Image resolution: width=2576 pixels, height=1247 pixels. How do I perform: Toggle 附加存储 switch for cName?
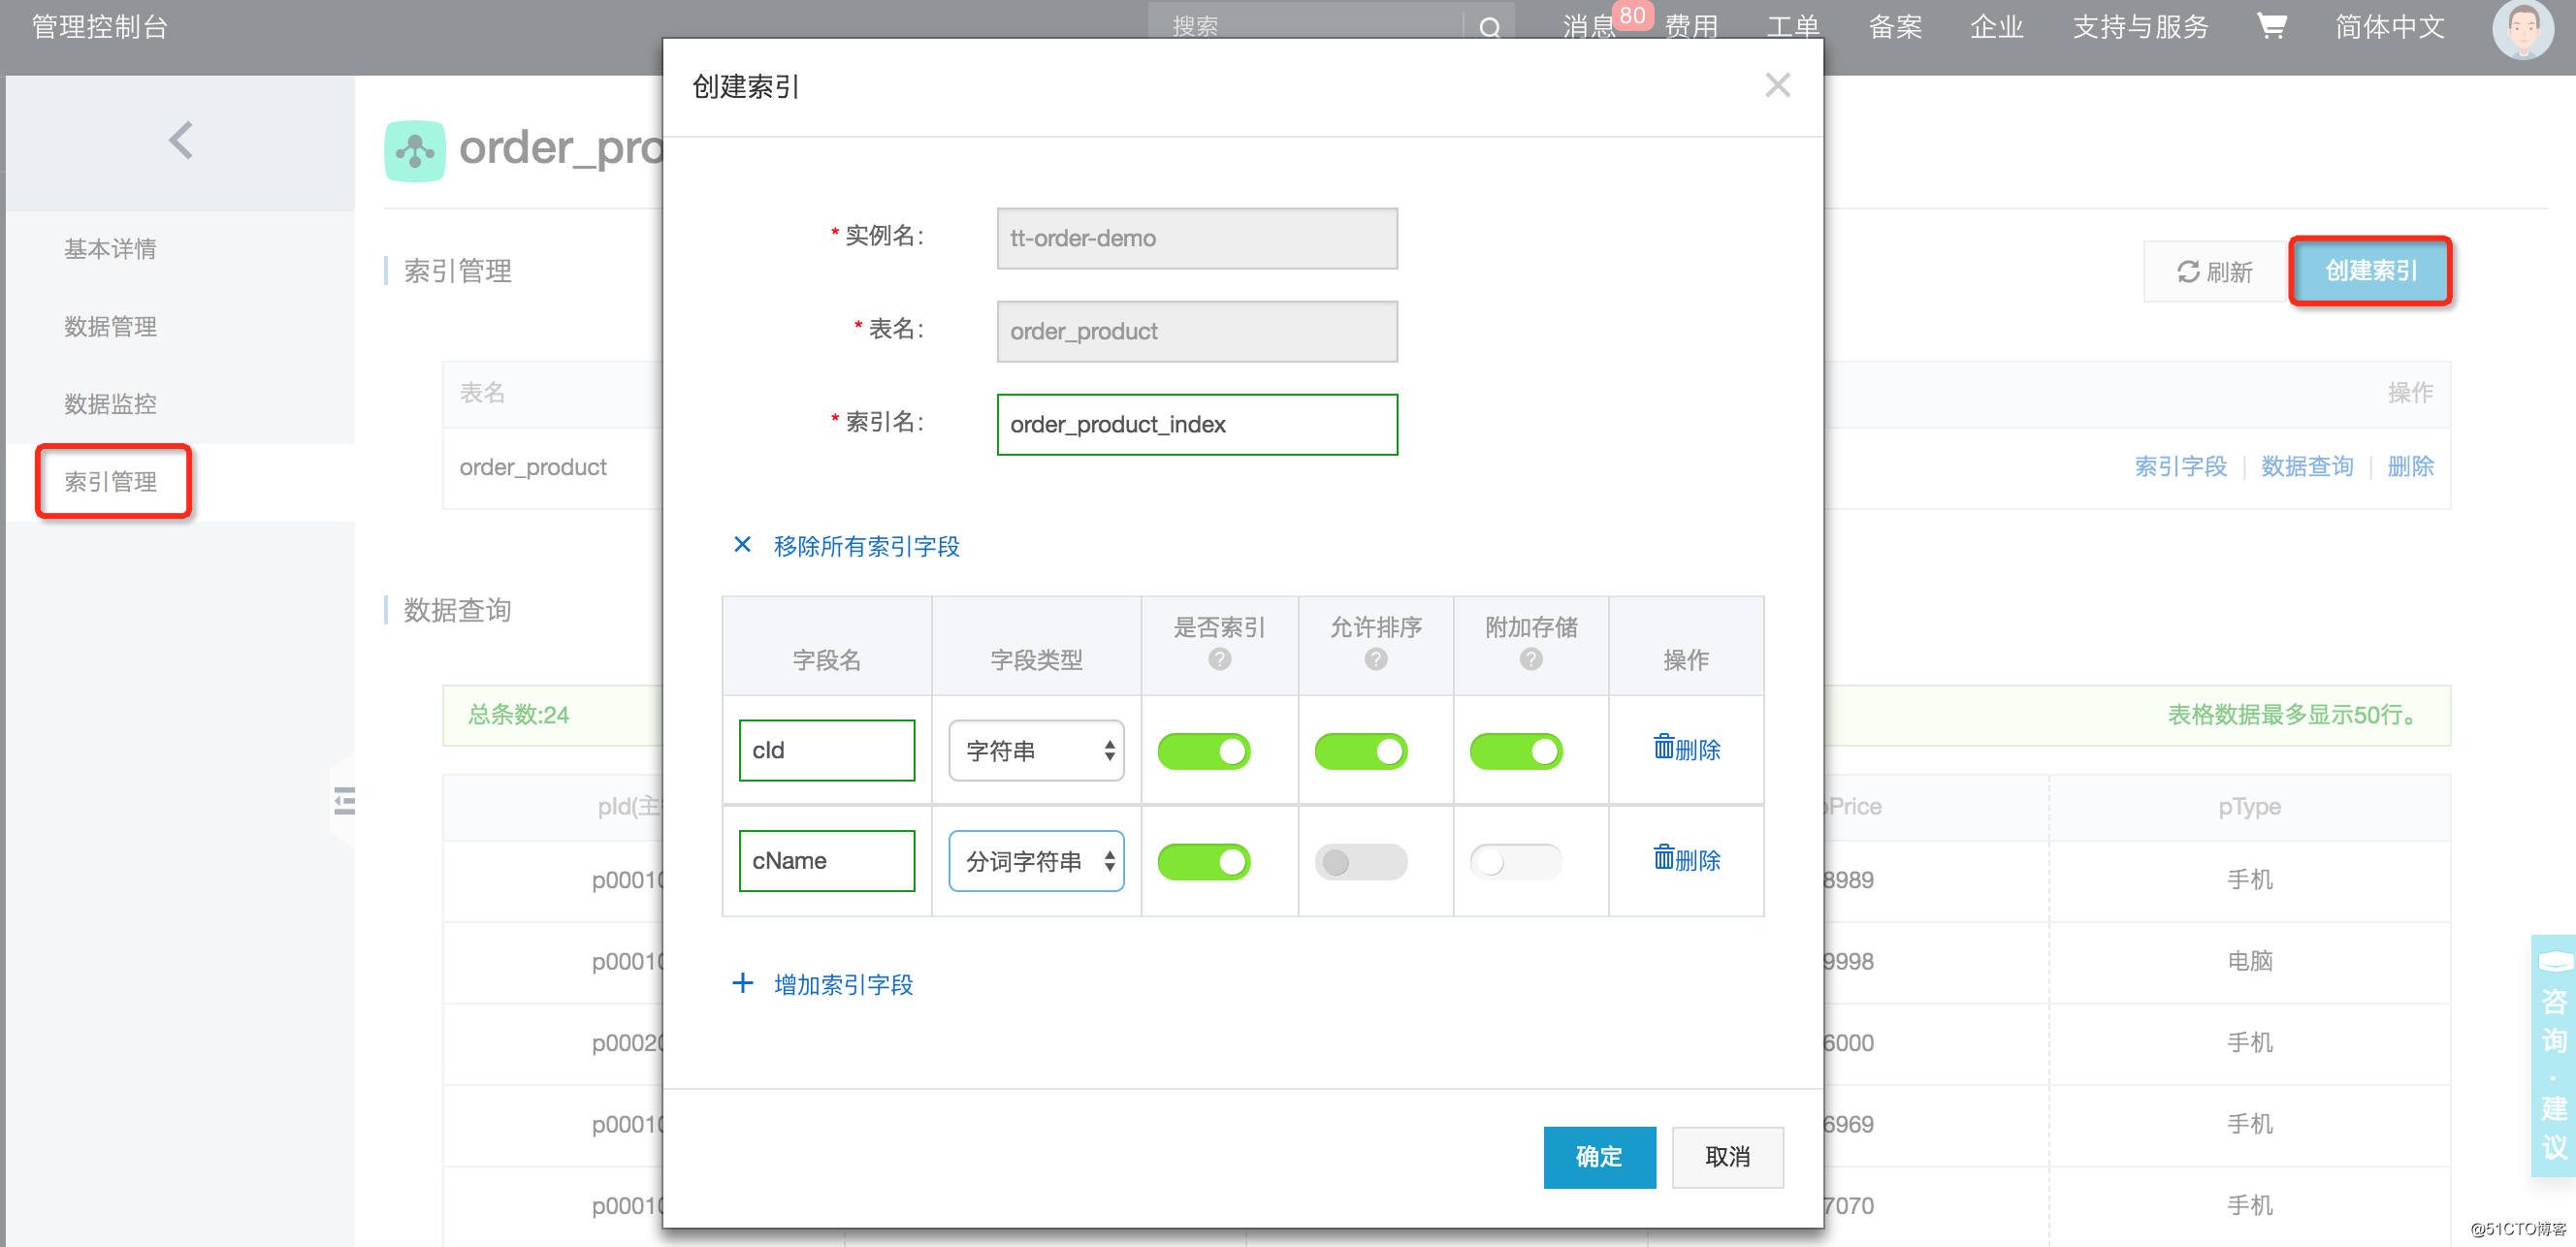[1515, 861]
